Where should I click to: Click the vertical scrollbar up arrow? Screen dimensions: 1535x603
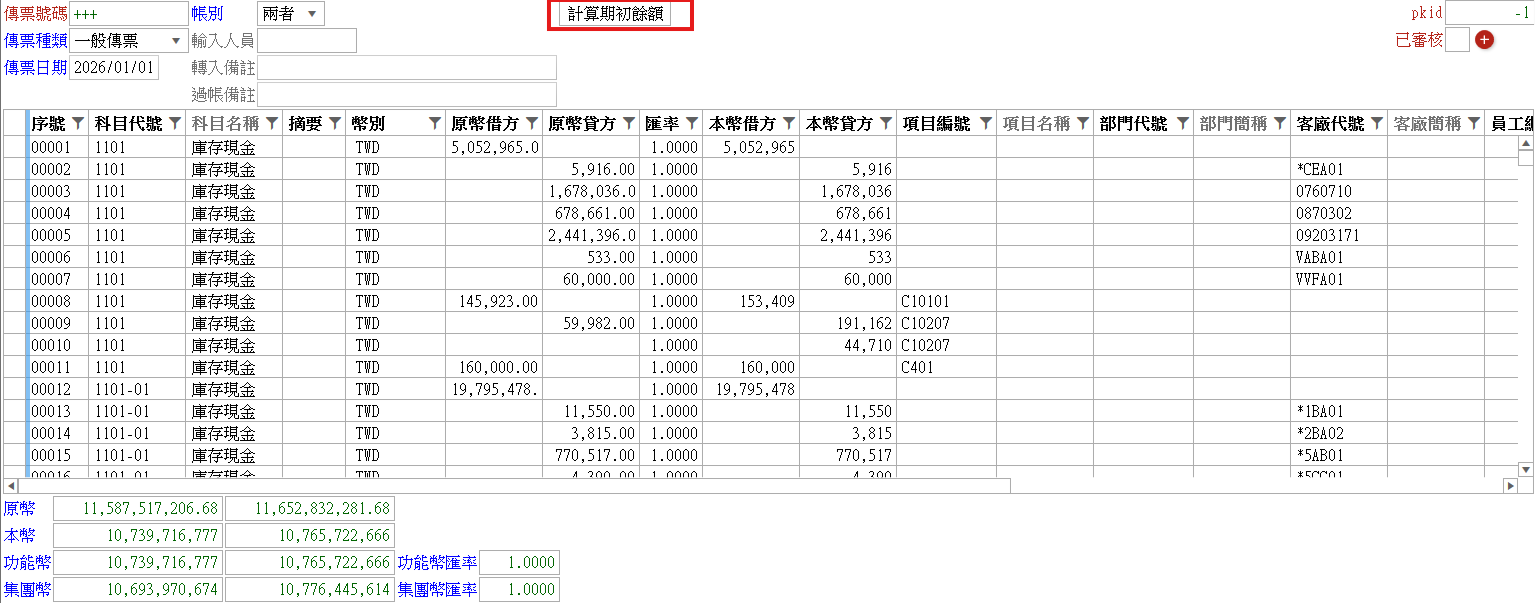click(1526, 144)
